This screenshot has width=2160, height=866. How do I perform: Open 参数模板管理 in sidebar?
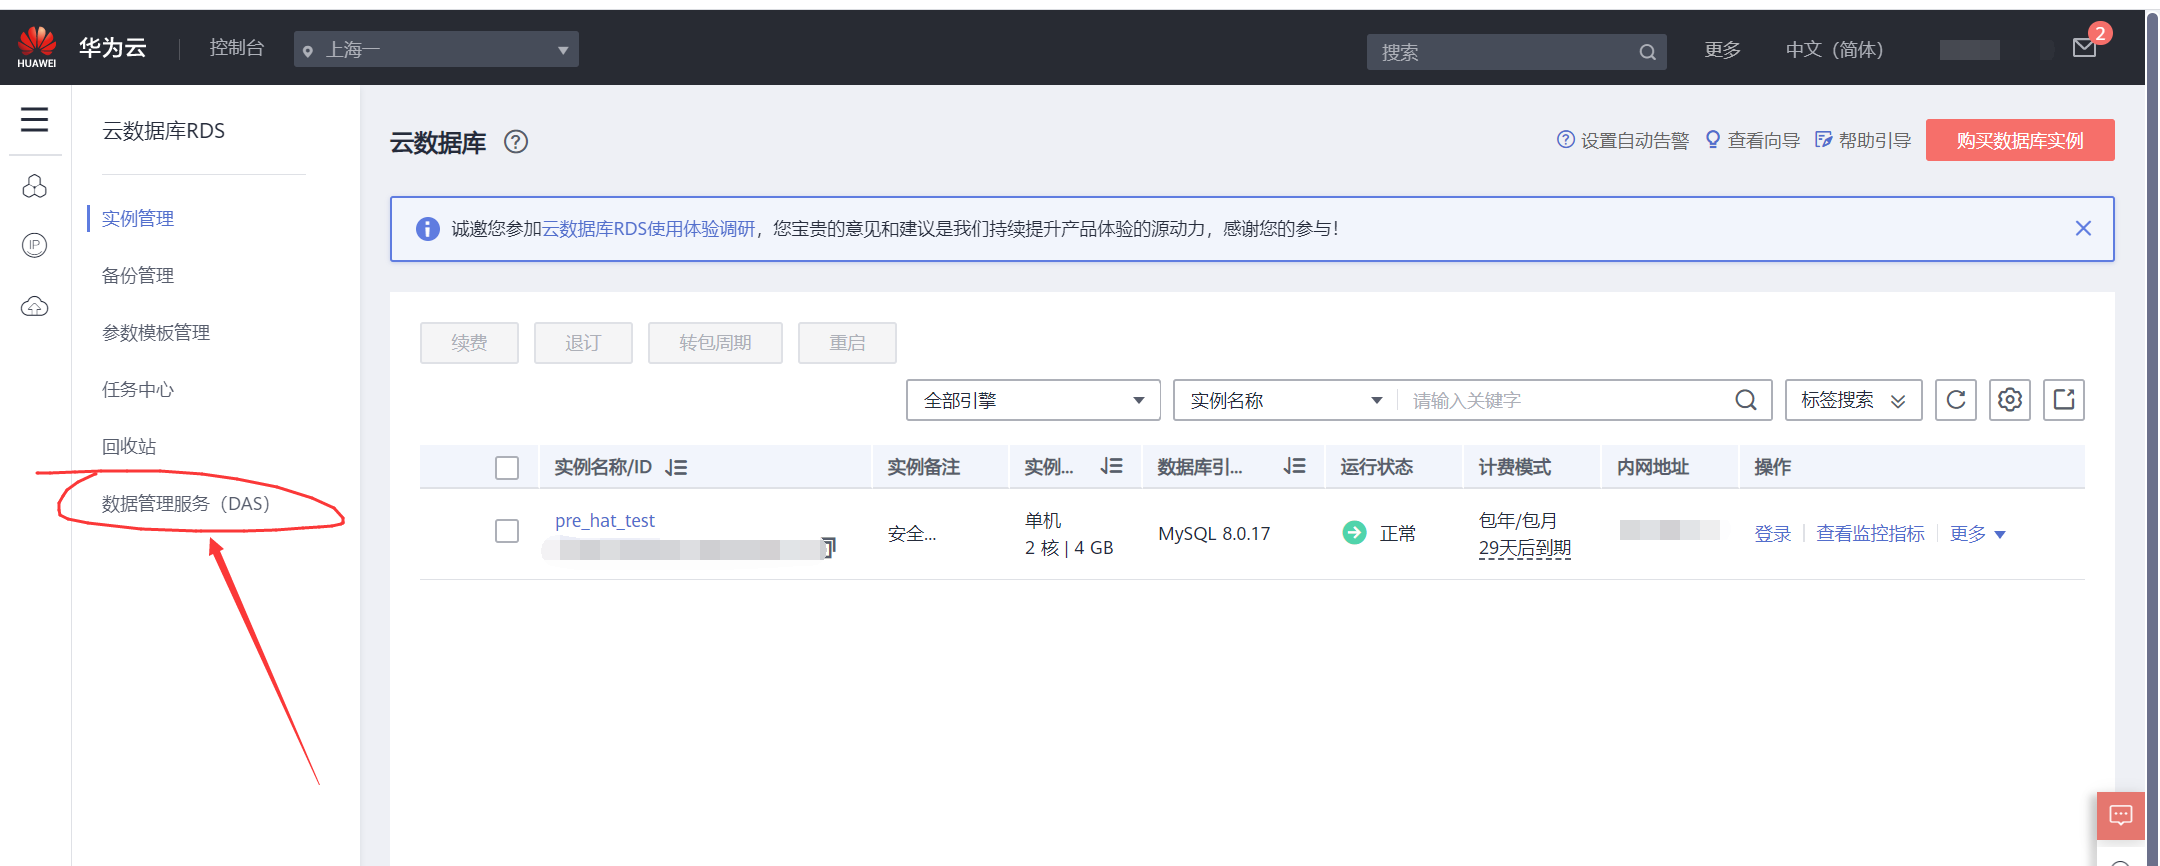point(156,332)
